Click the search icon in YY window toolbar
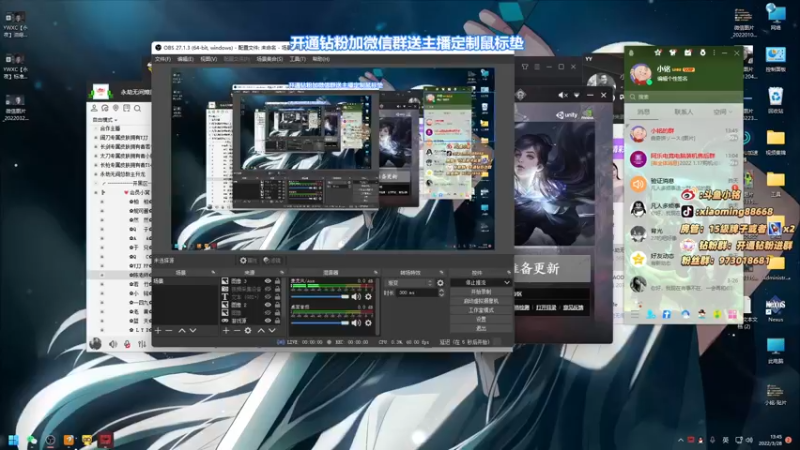 coord(137,108)
